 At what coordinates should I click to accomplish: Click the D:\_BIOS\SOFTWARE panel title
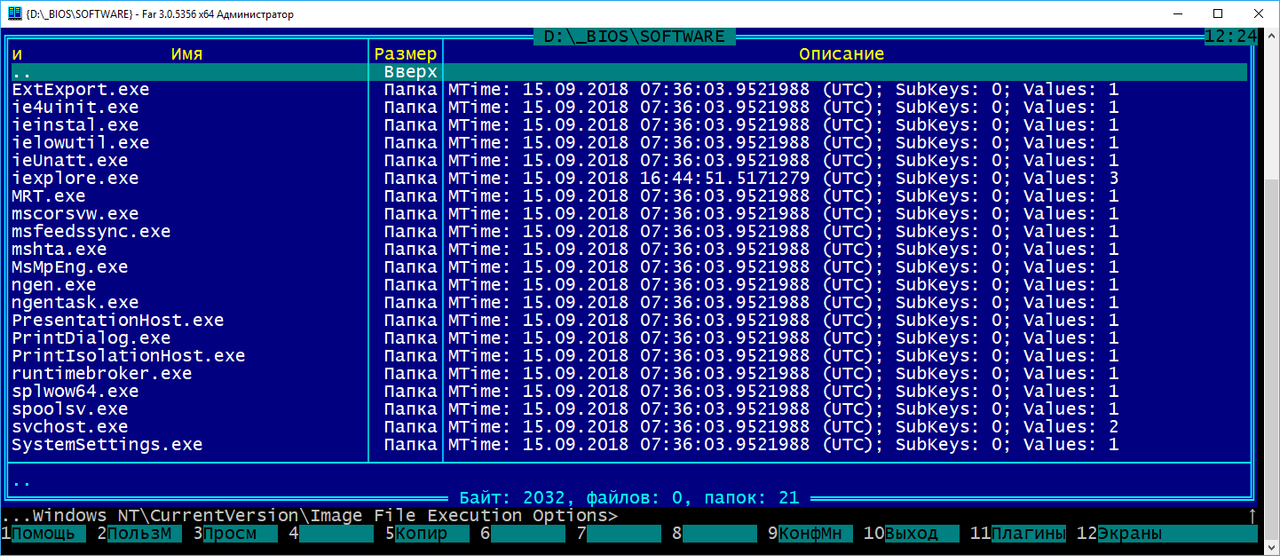(634, 36)
